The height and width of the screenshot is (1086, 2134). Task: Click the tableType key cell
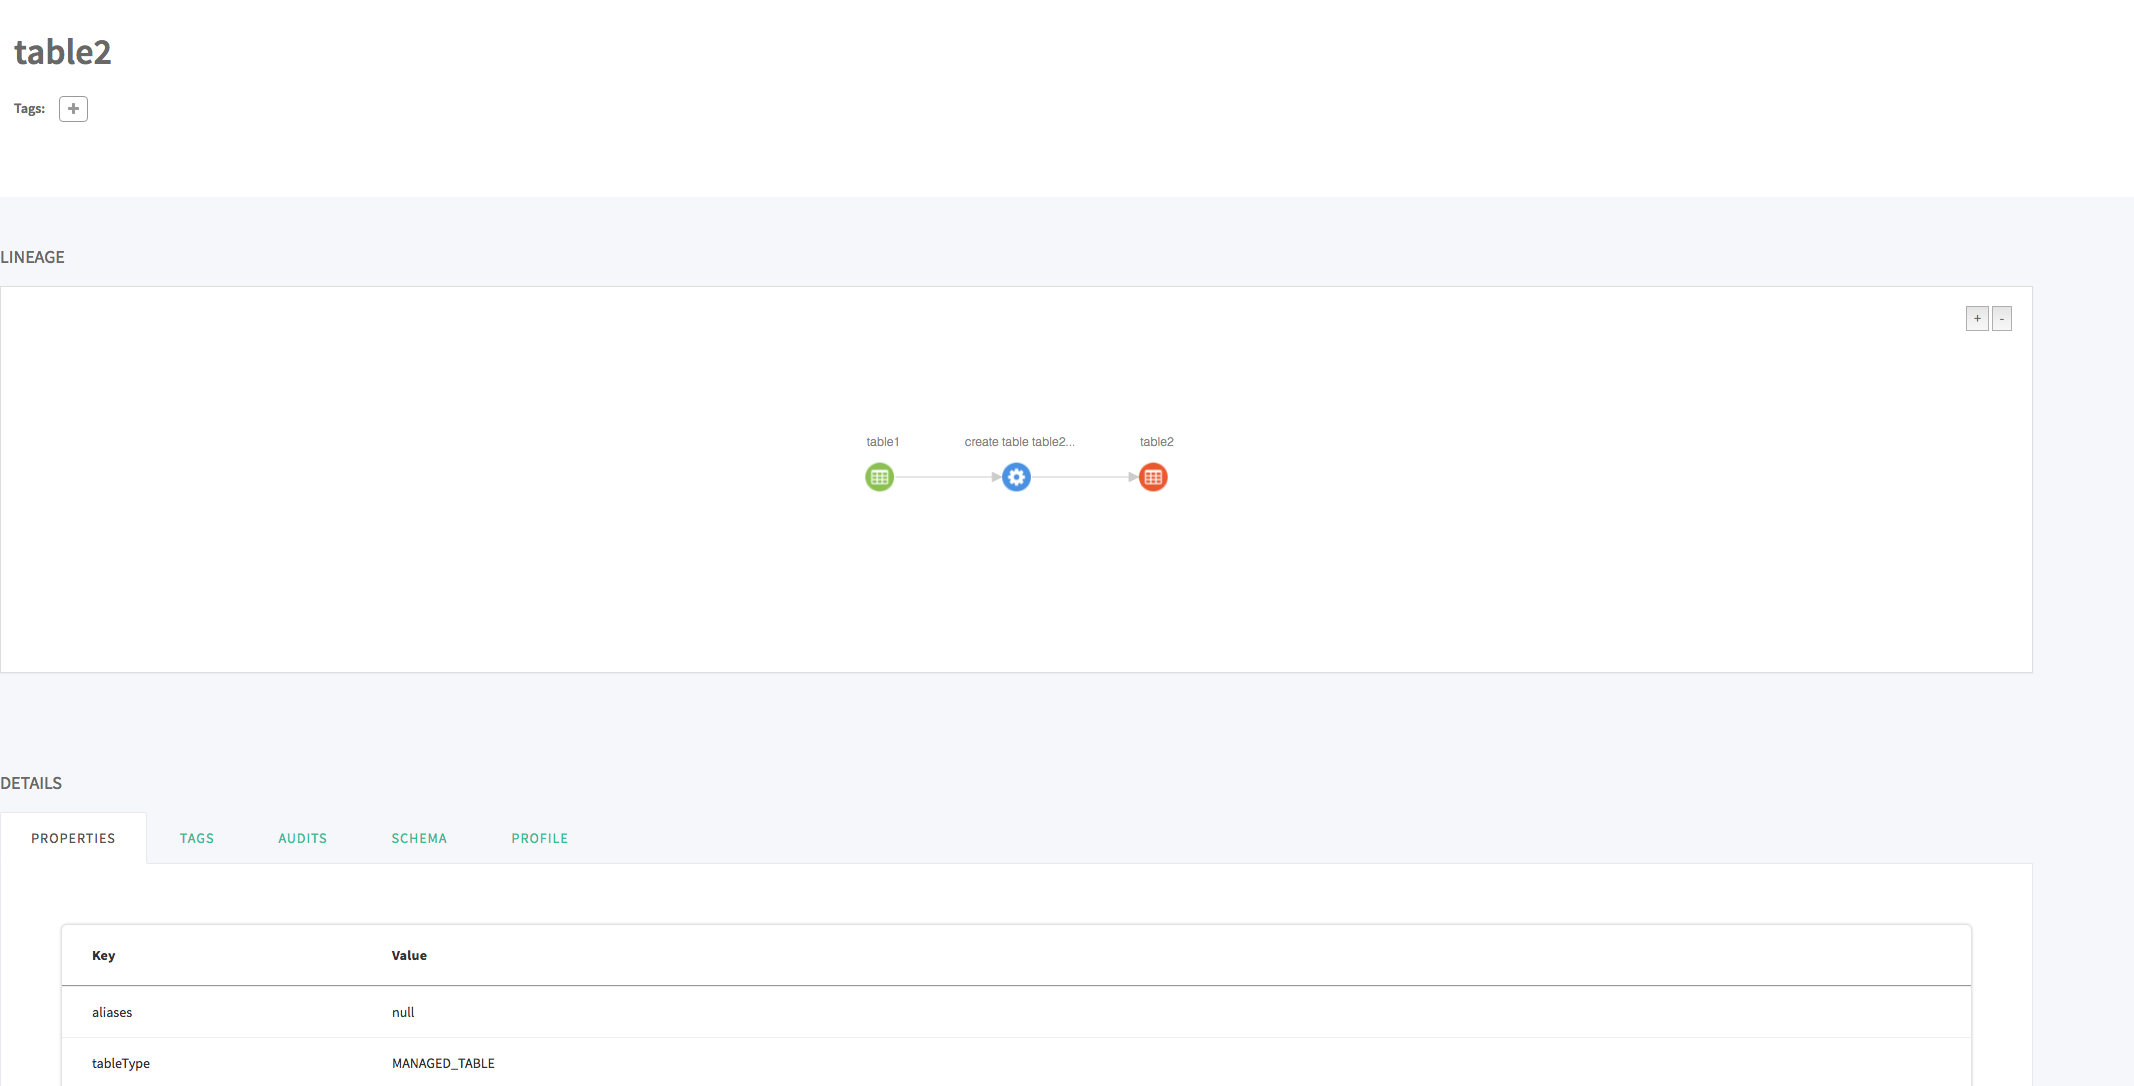point(121,1063)
